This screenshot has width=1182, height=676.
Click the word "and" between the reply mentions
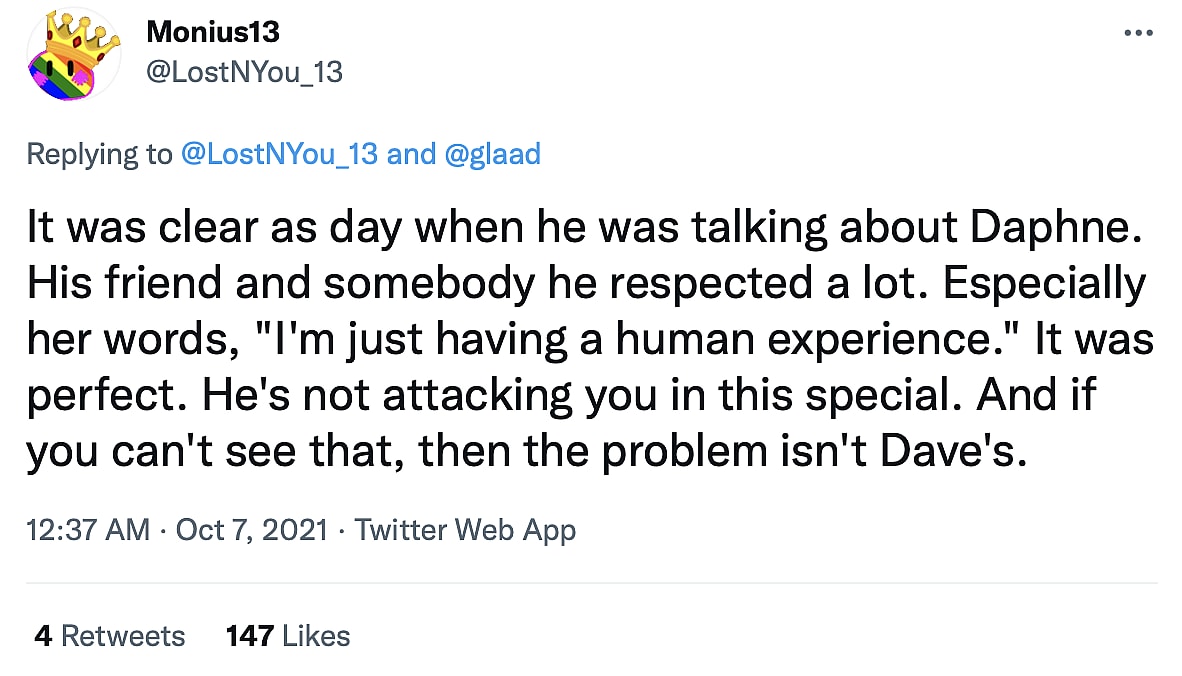coord(410,154)
